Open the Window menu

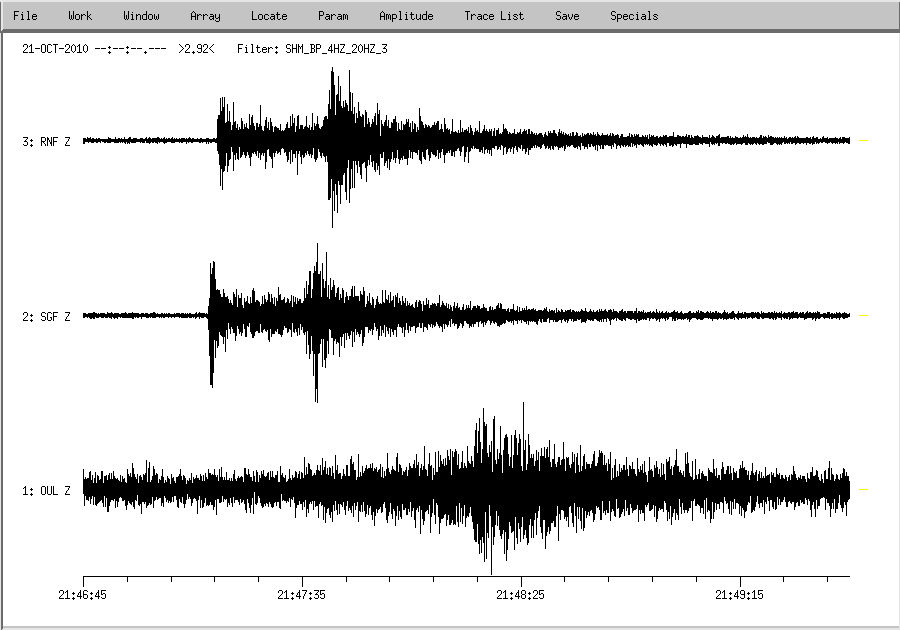point(141,16)
